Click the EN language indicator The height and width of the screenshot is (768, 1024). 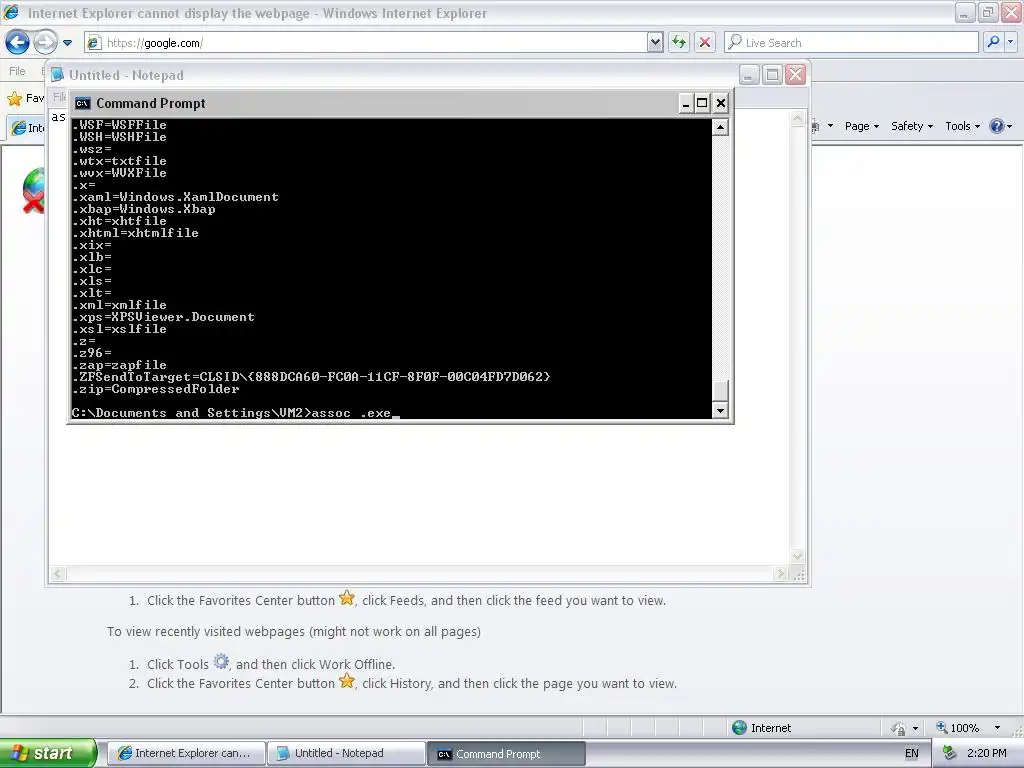pyautogui.click(x=912, y=753)
